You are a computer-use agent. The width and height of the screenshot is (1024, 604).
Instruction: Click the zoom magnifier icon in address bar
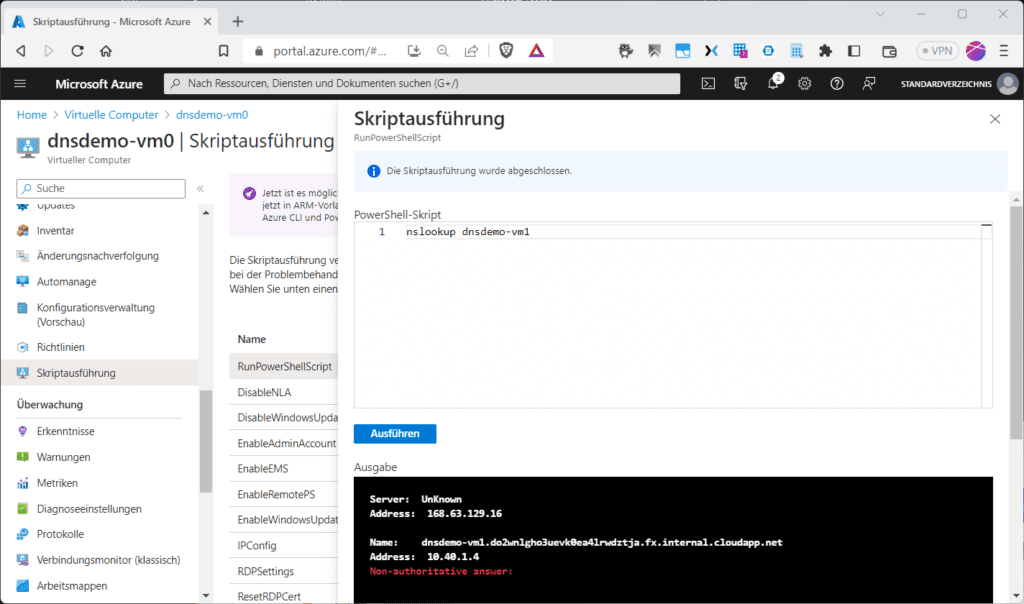pos(443,51)
